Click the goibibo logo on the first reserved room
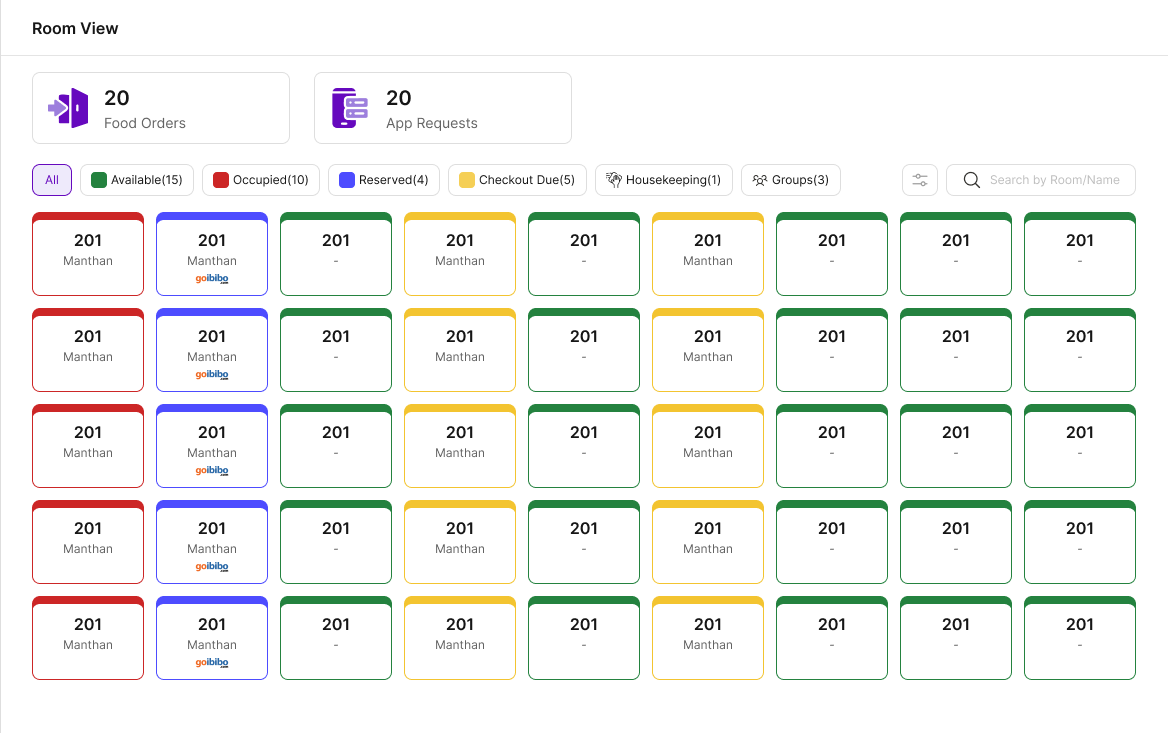This screenshot has height=733, width=1168. click(212, 280)
